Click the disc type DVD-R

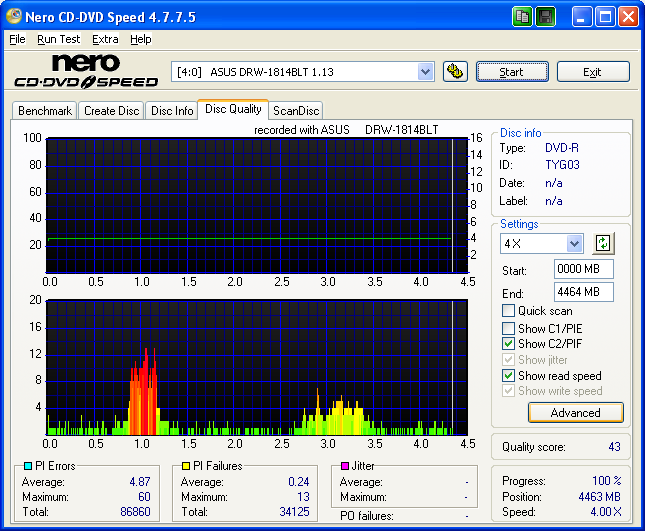[561, 148]
